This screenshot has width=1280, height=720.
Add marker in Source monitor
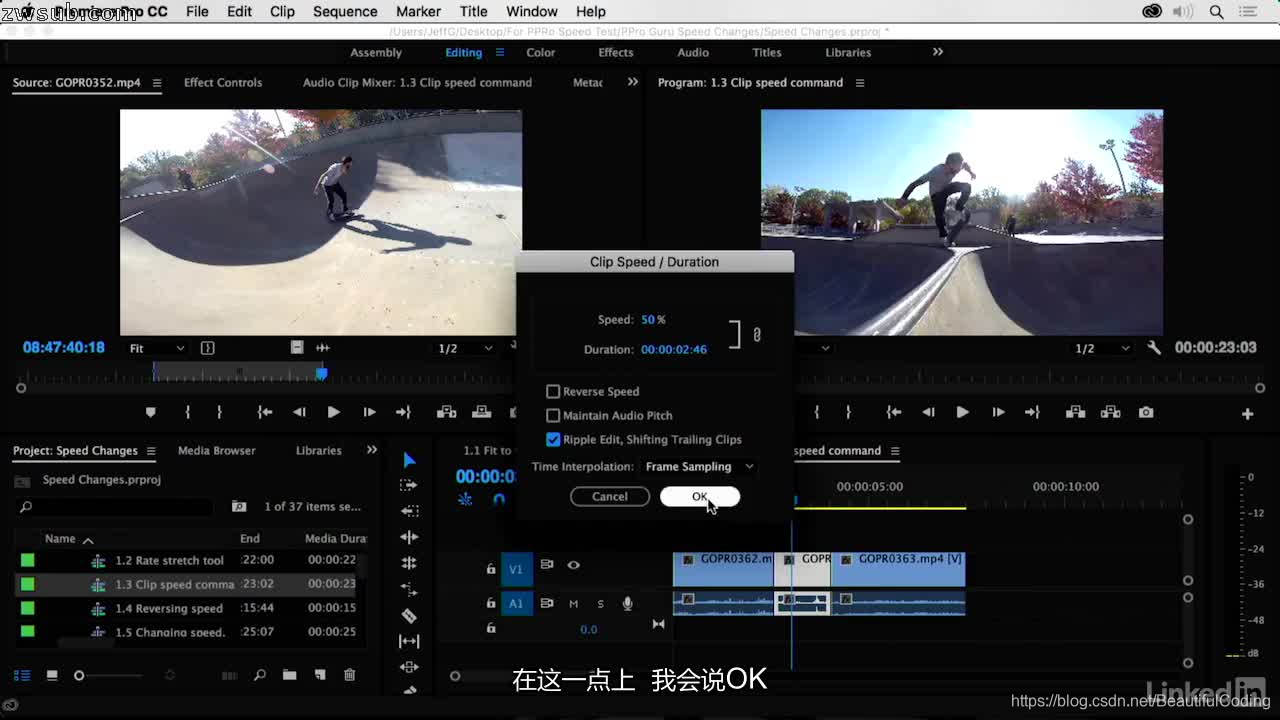click(151, 412)
